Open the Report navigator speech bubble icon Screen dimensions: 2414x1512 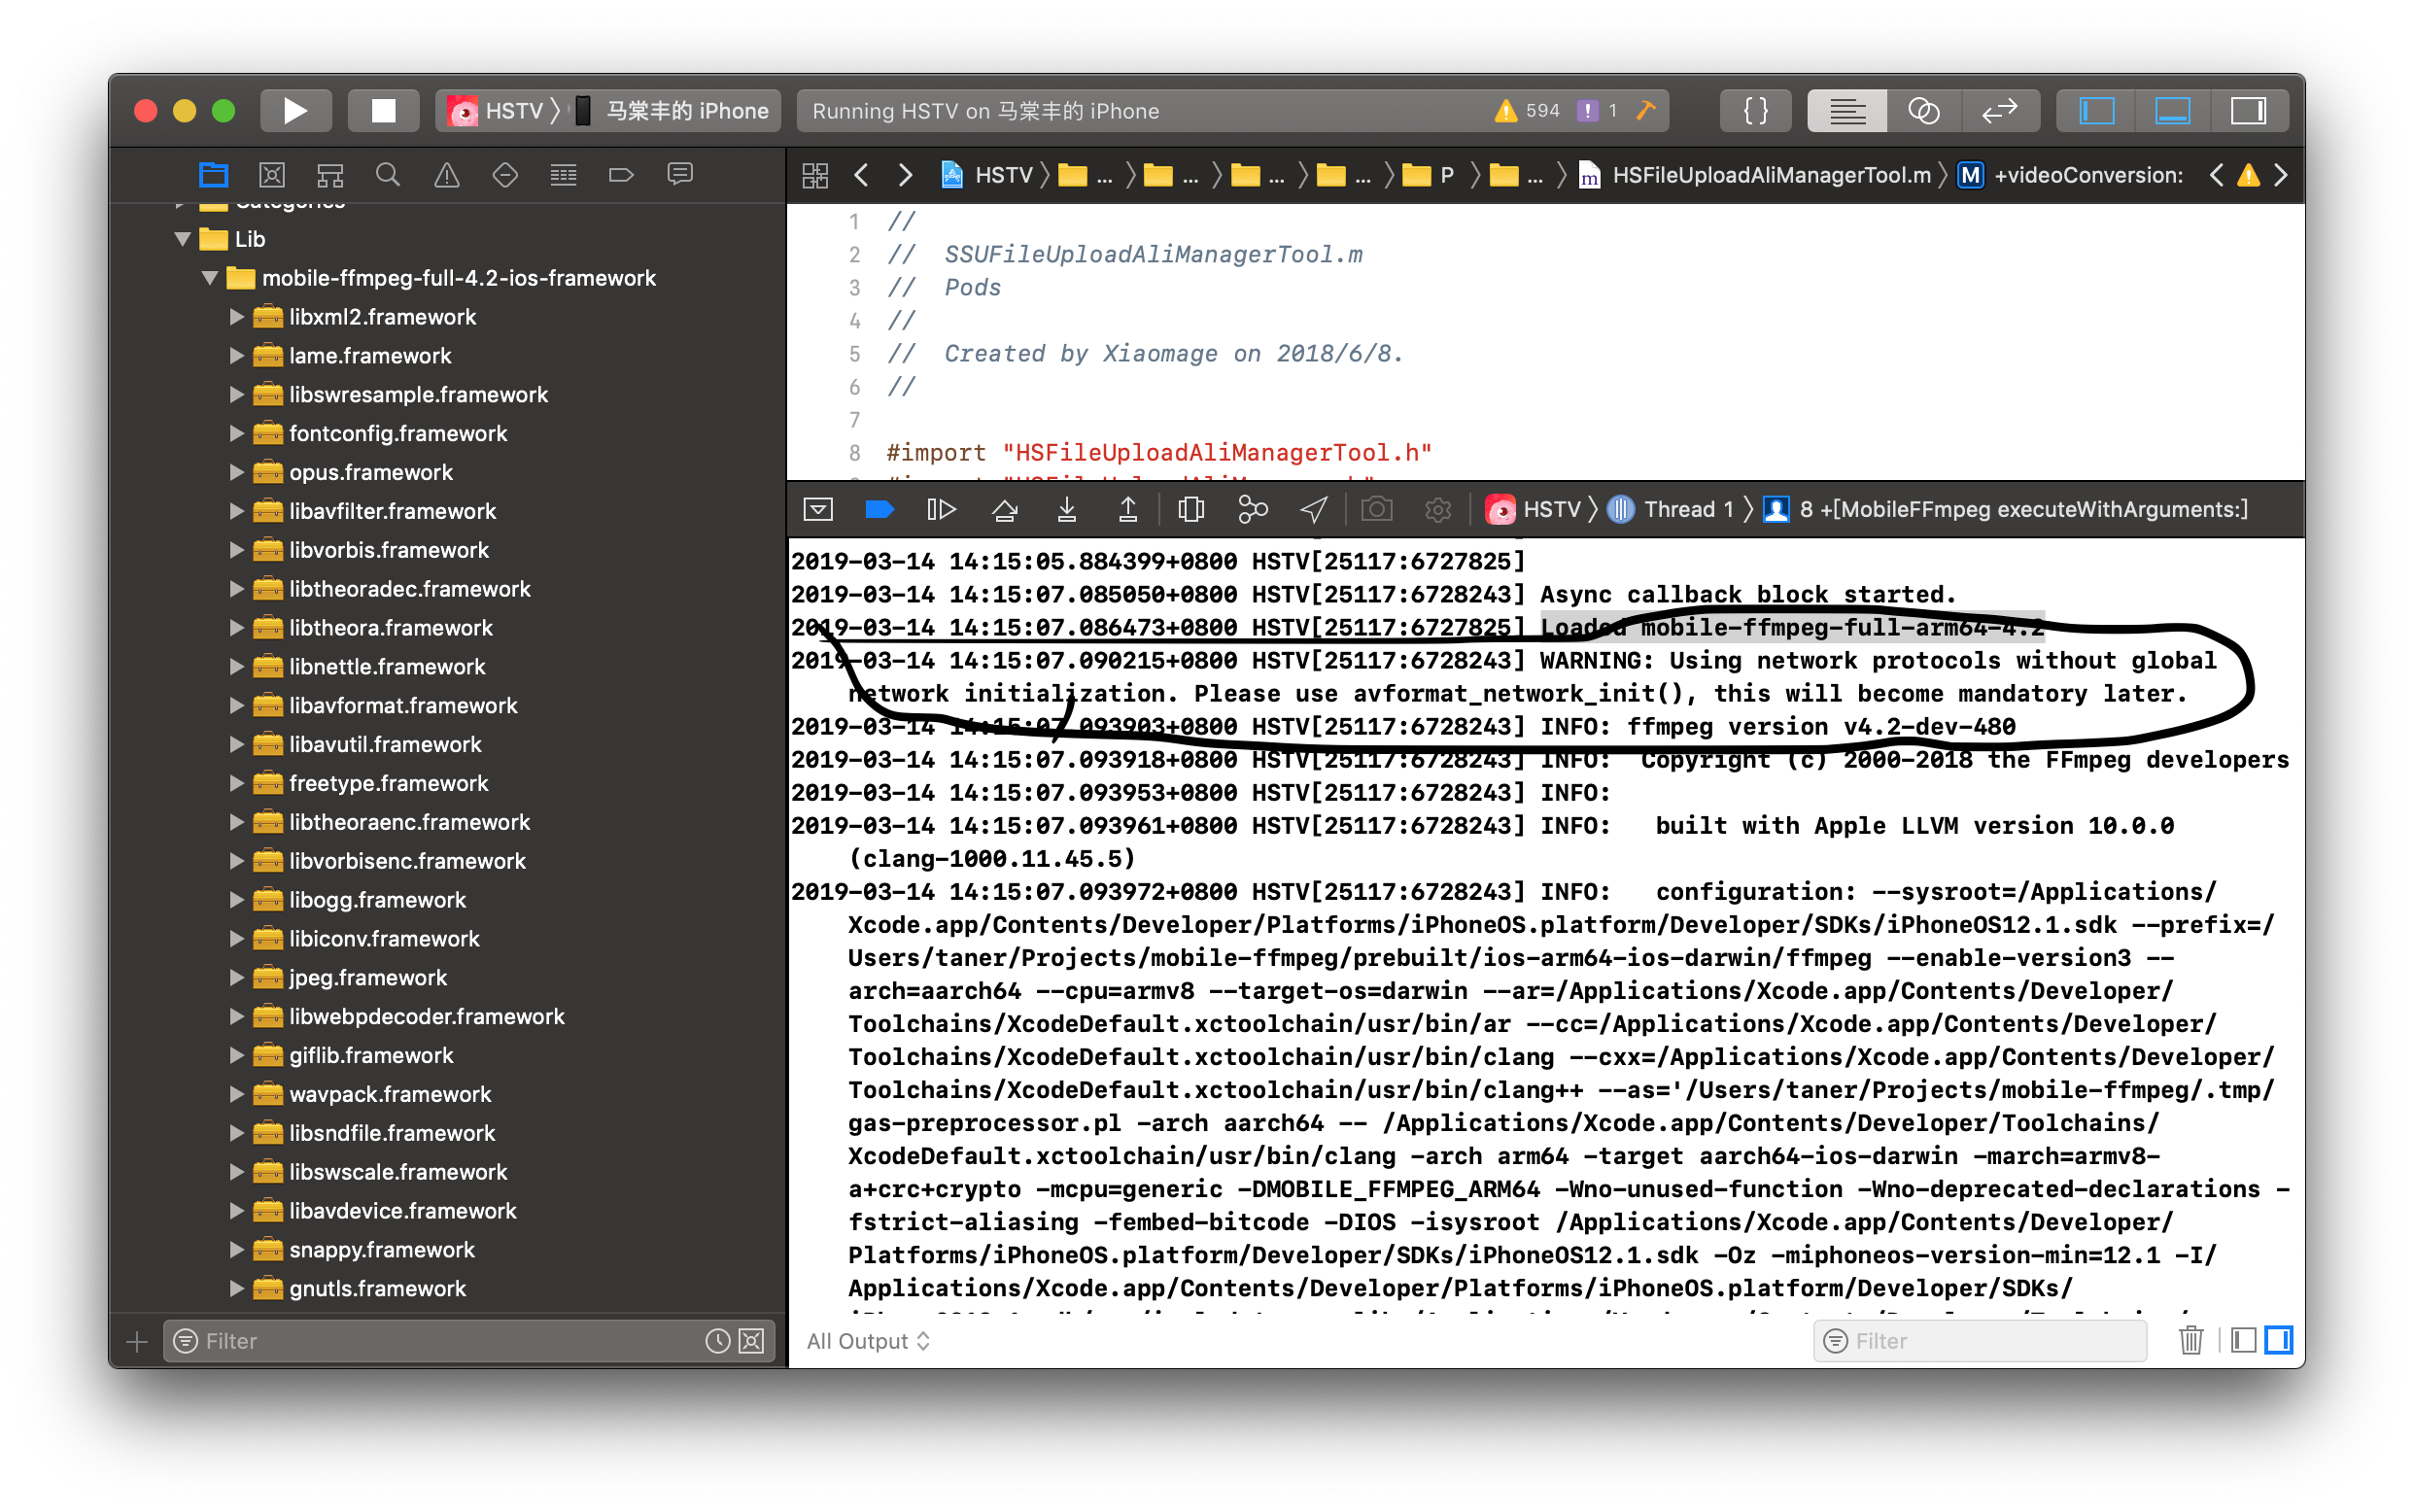[x=679, y=174]
